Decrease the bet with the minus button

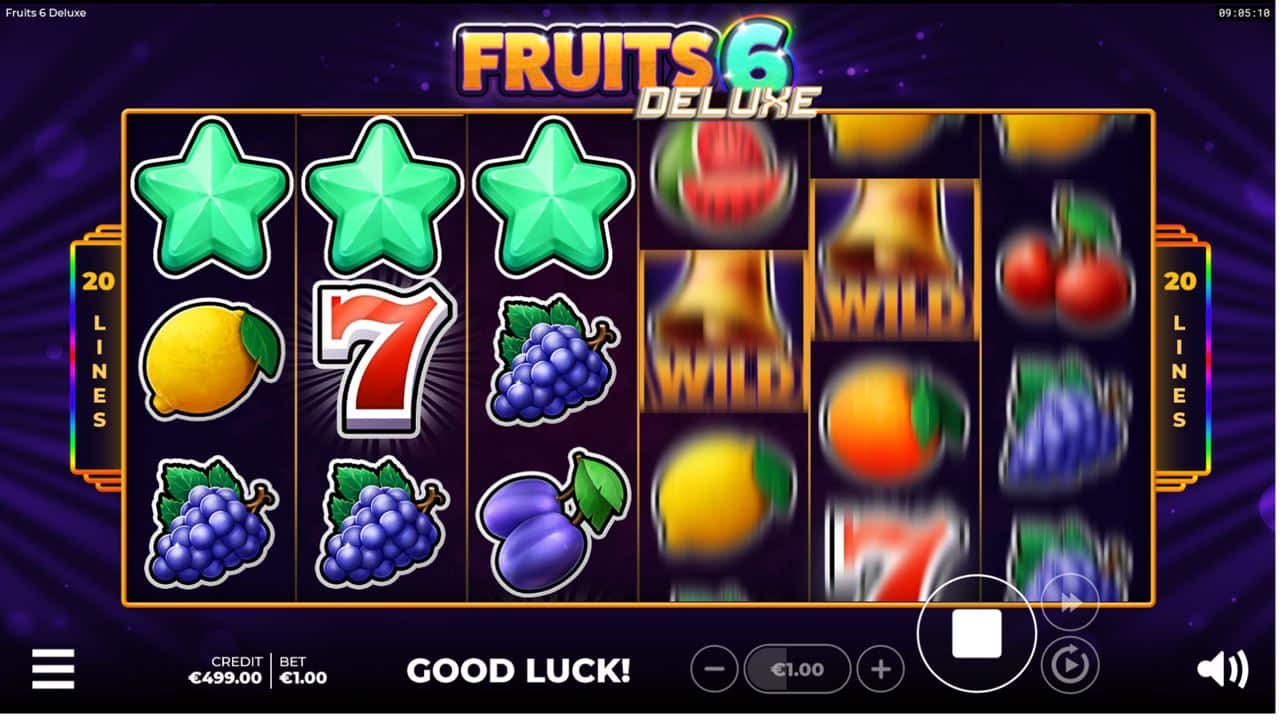[714, 669]
